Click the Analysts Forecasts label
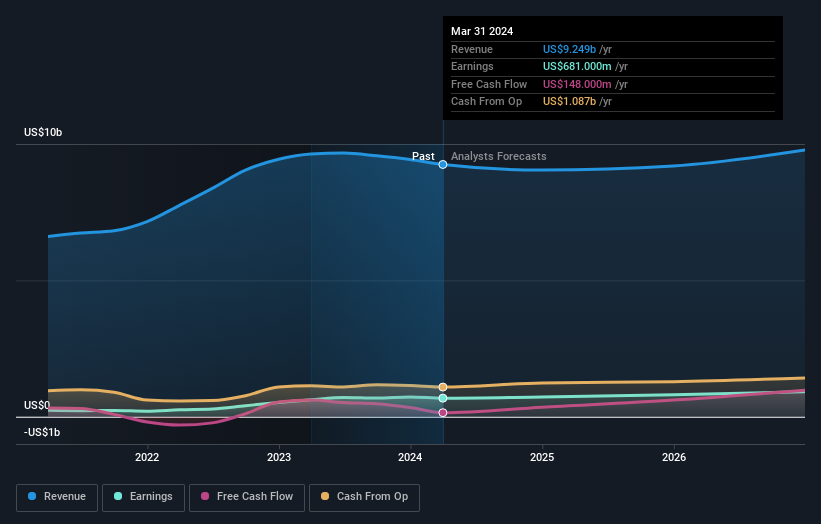 [x=498, y=156]
